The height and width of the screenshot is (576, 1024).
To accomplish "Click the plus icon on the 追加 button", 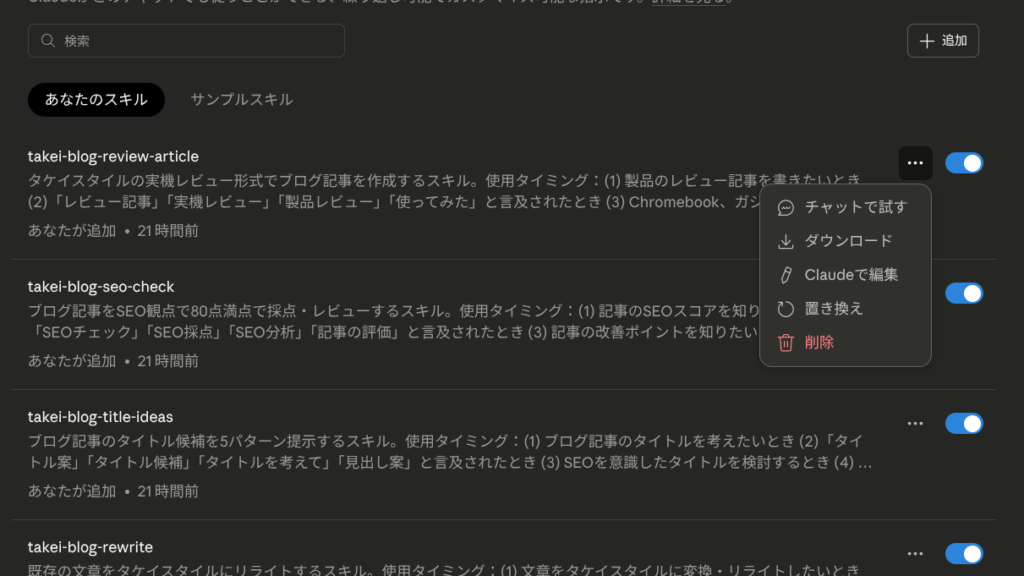I will pos(927,41).
